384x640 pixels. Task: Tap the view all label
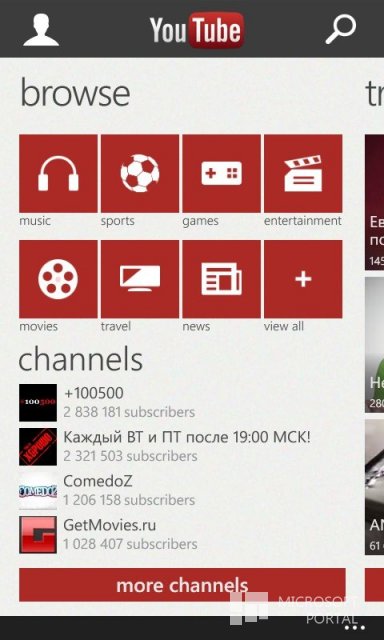tap(284, 326)
